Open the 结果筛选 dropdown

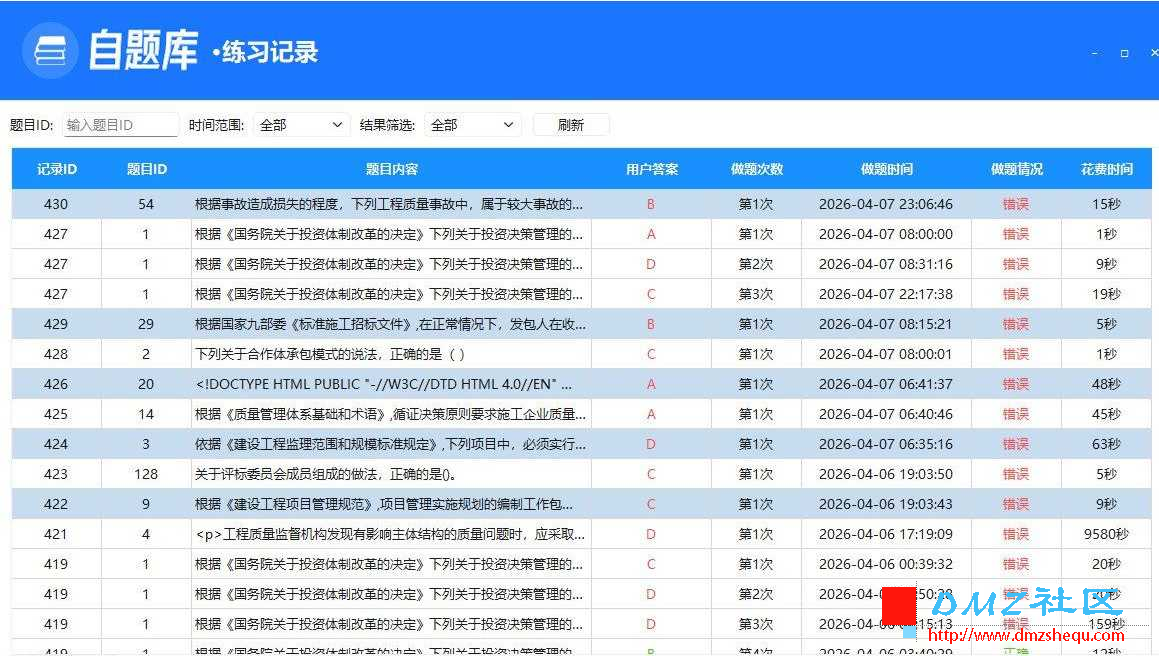(x=472, y=125)
